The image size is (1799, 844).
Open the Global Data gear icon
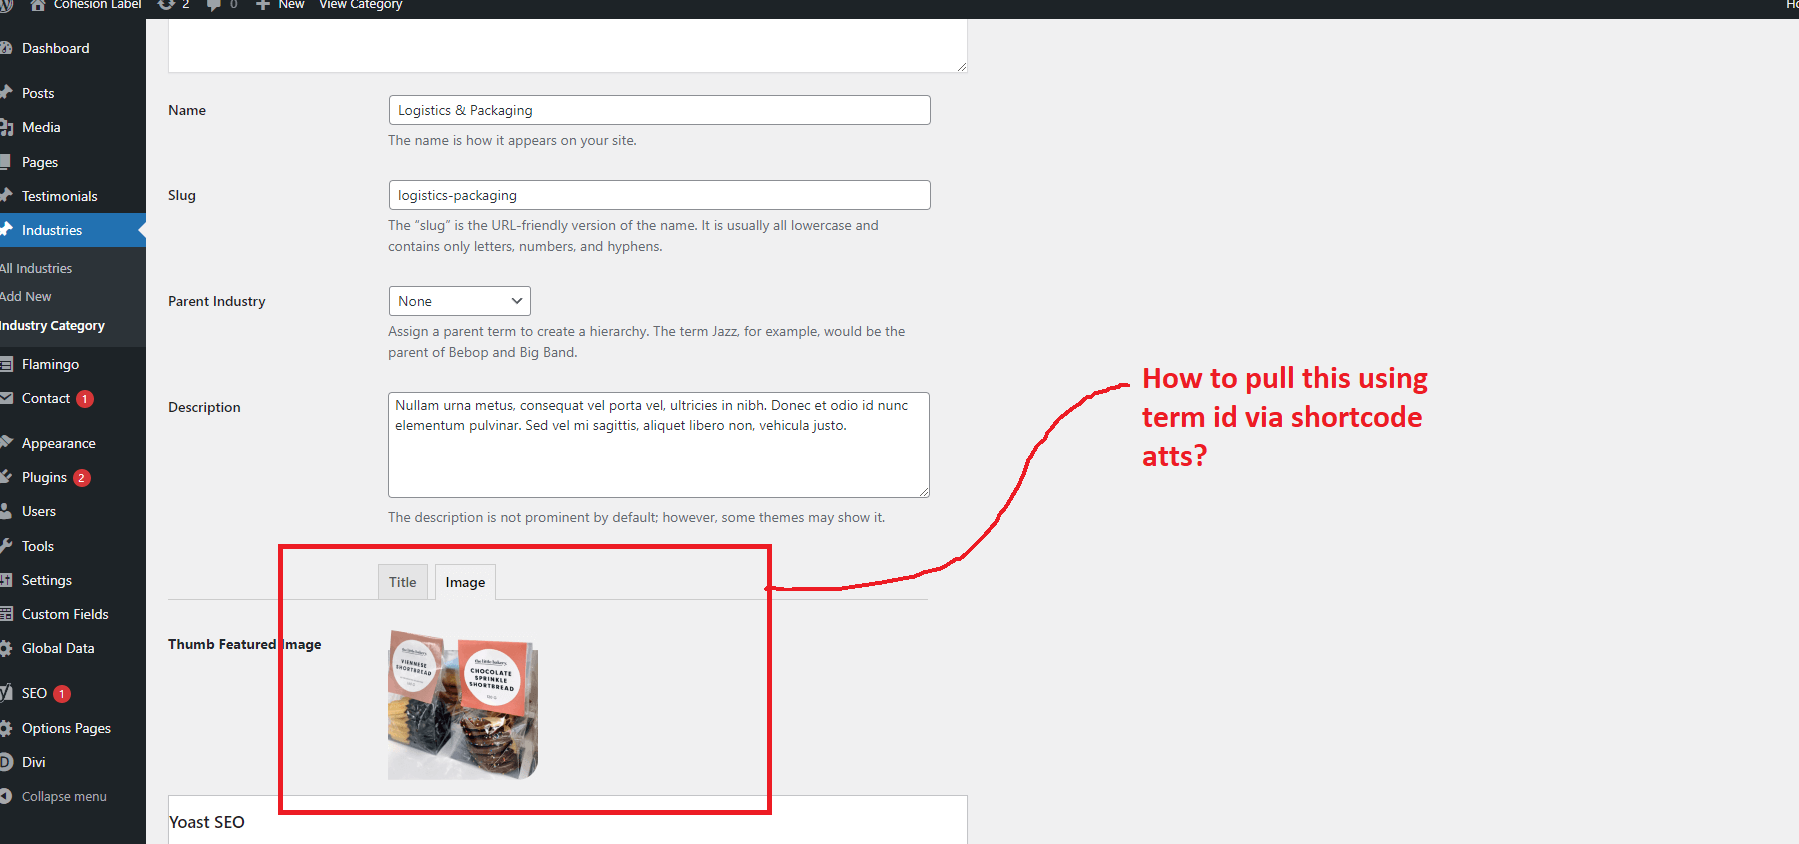pos(5,648)
